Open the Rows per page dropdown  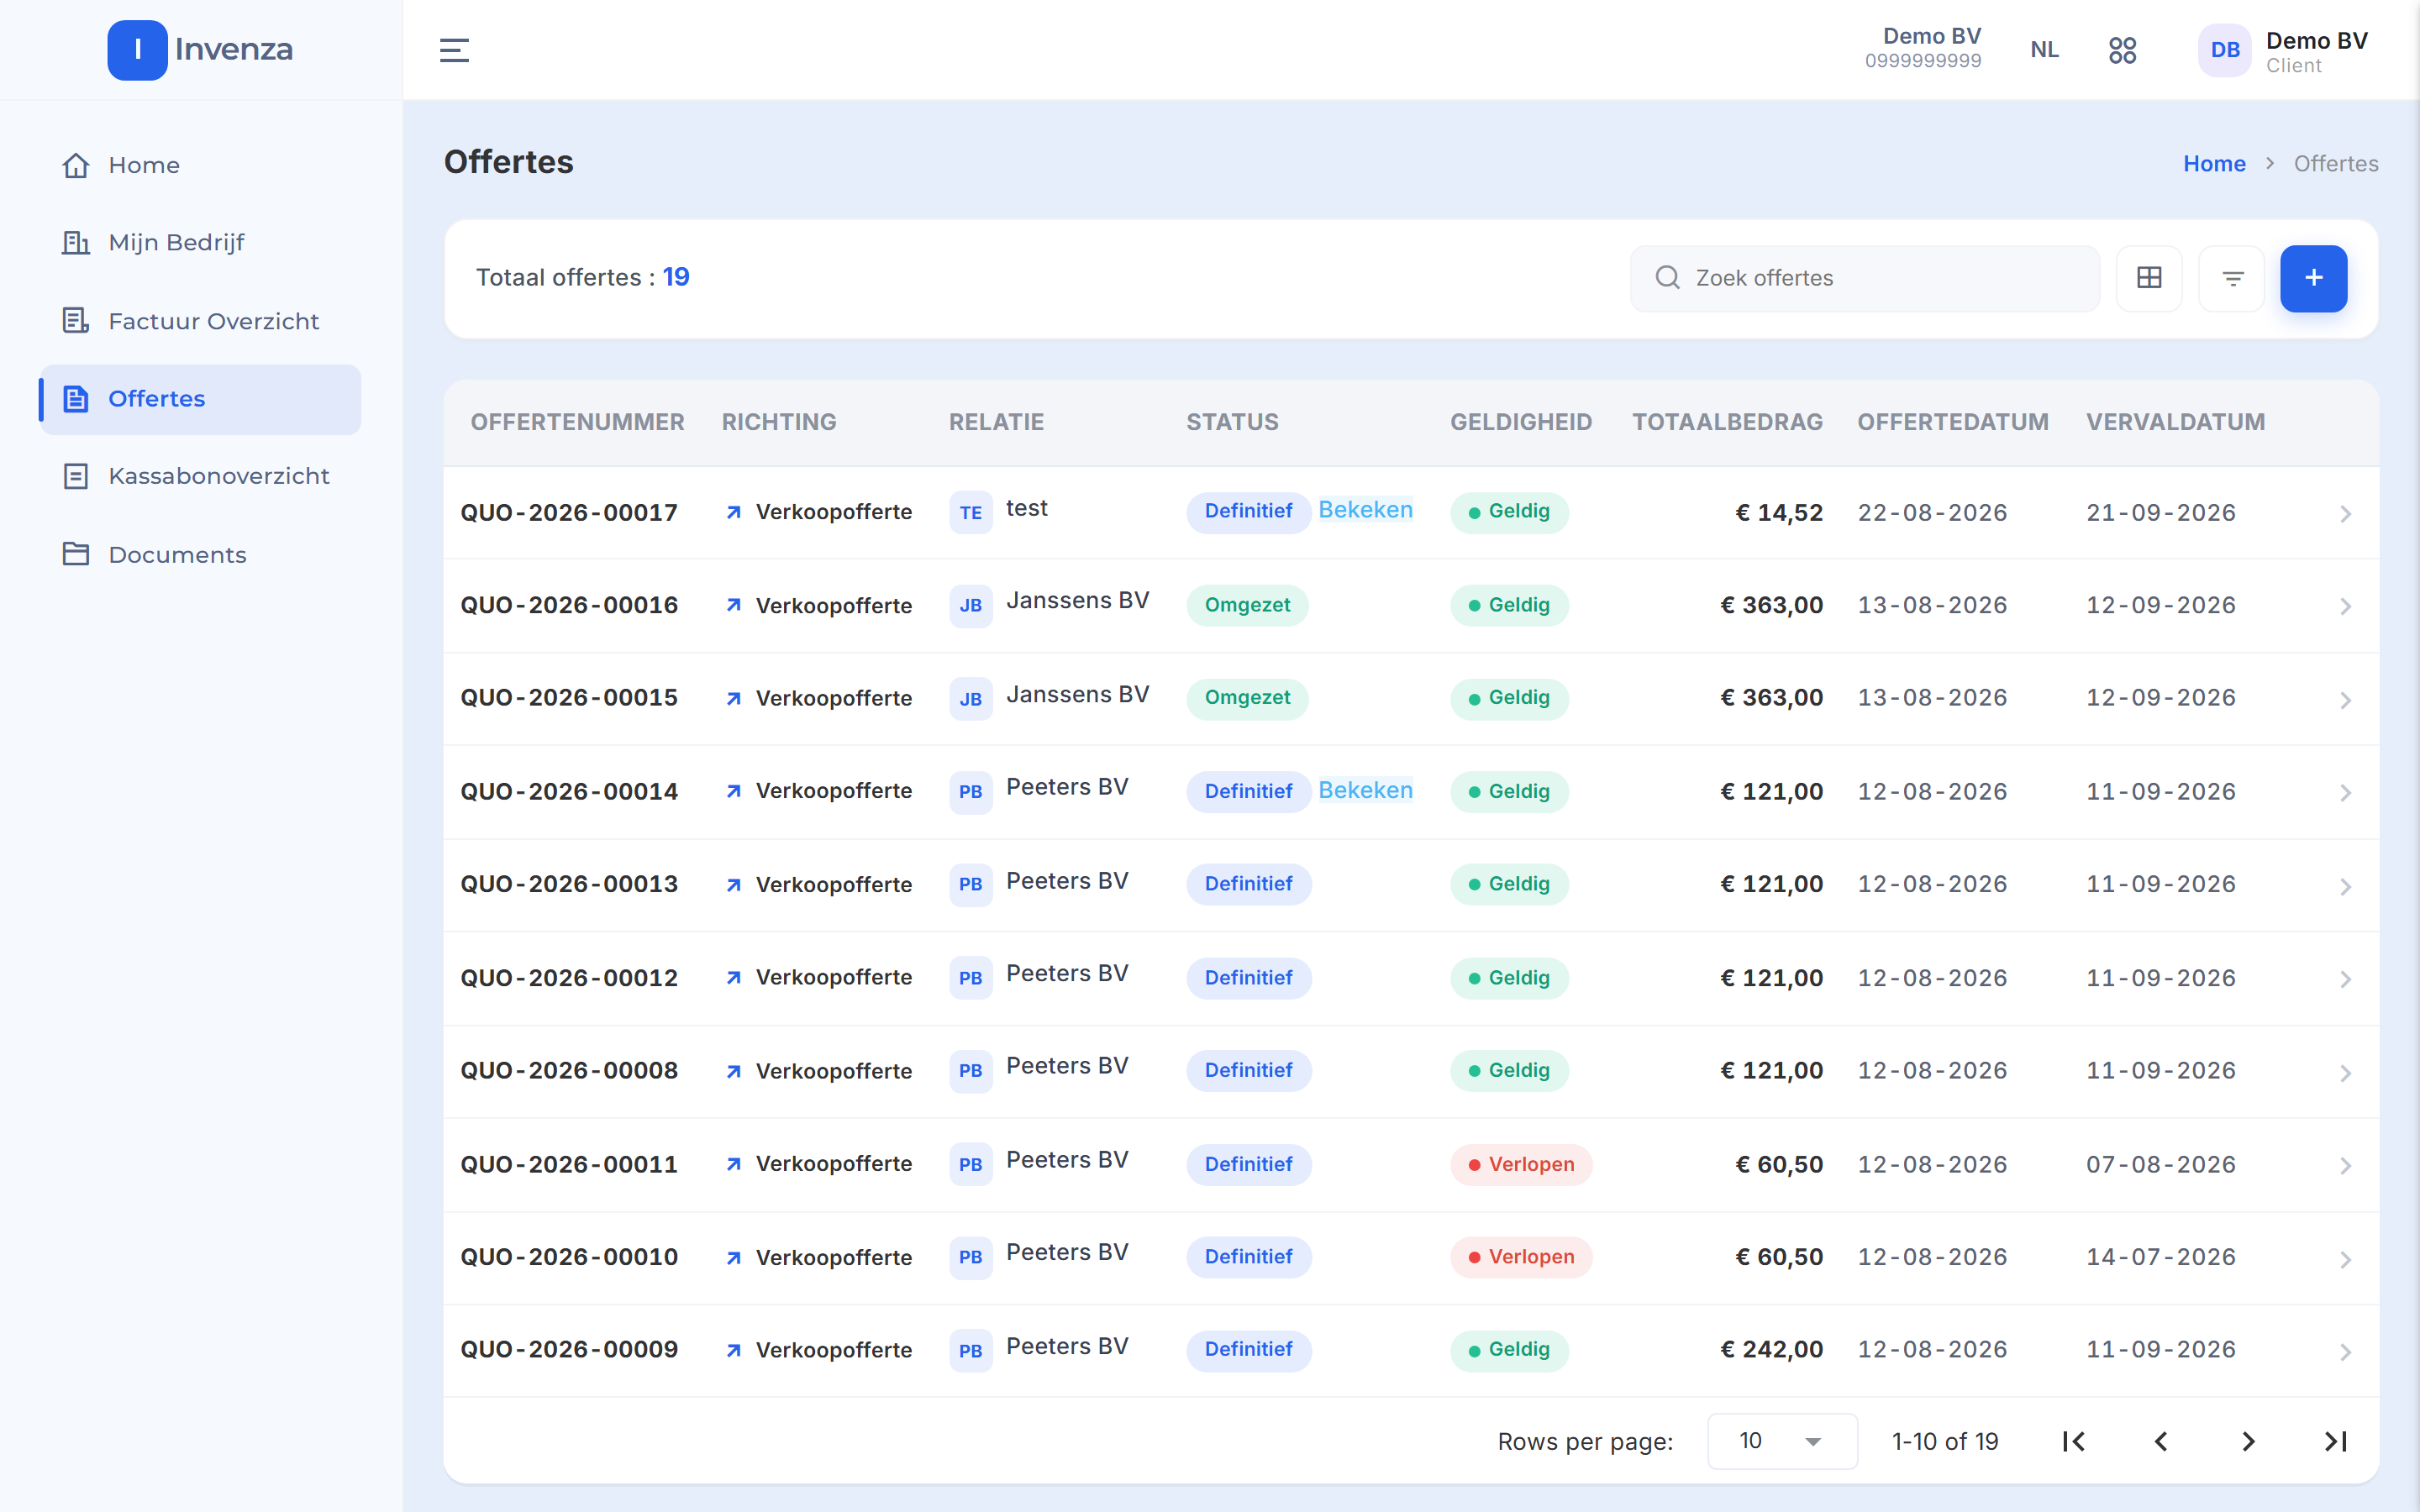click(1781, 1441)
